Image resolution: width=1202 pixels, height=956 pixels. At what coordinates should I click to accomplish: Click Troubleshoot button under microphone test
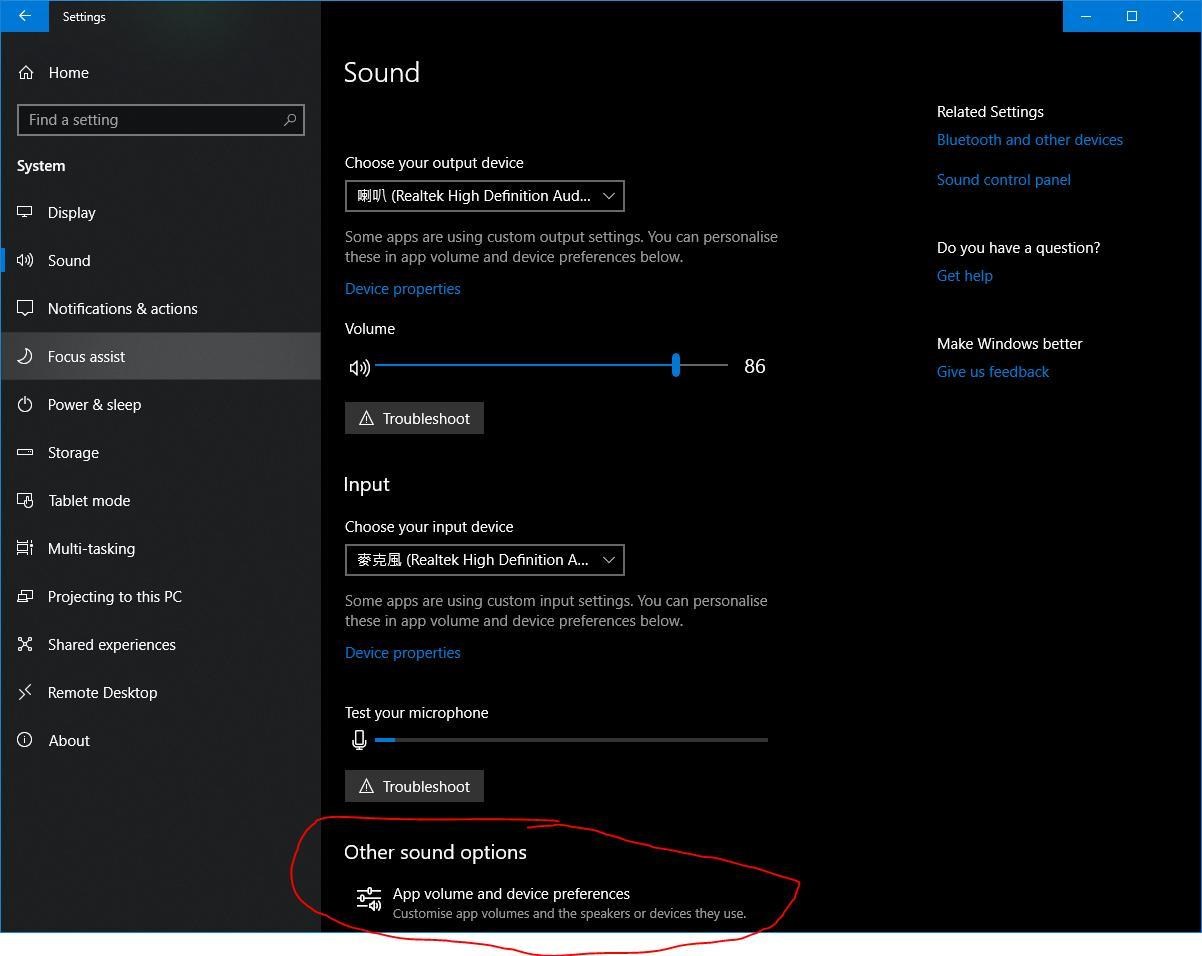tap(414, 787)
